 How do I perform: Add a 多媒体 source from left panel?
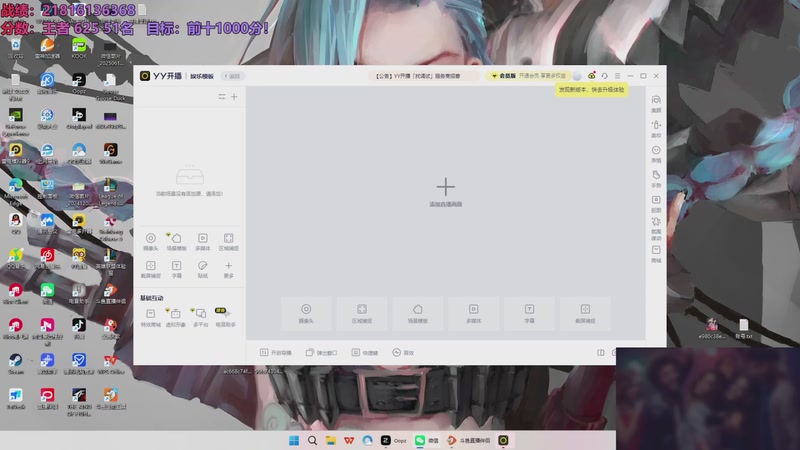click(203, 241)
